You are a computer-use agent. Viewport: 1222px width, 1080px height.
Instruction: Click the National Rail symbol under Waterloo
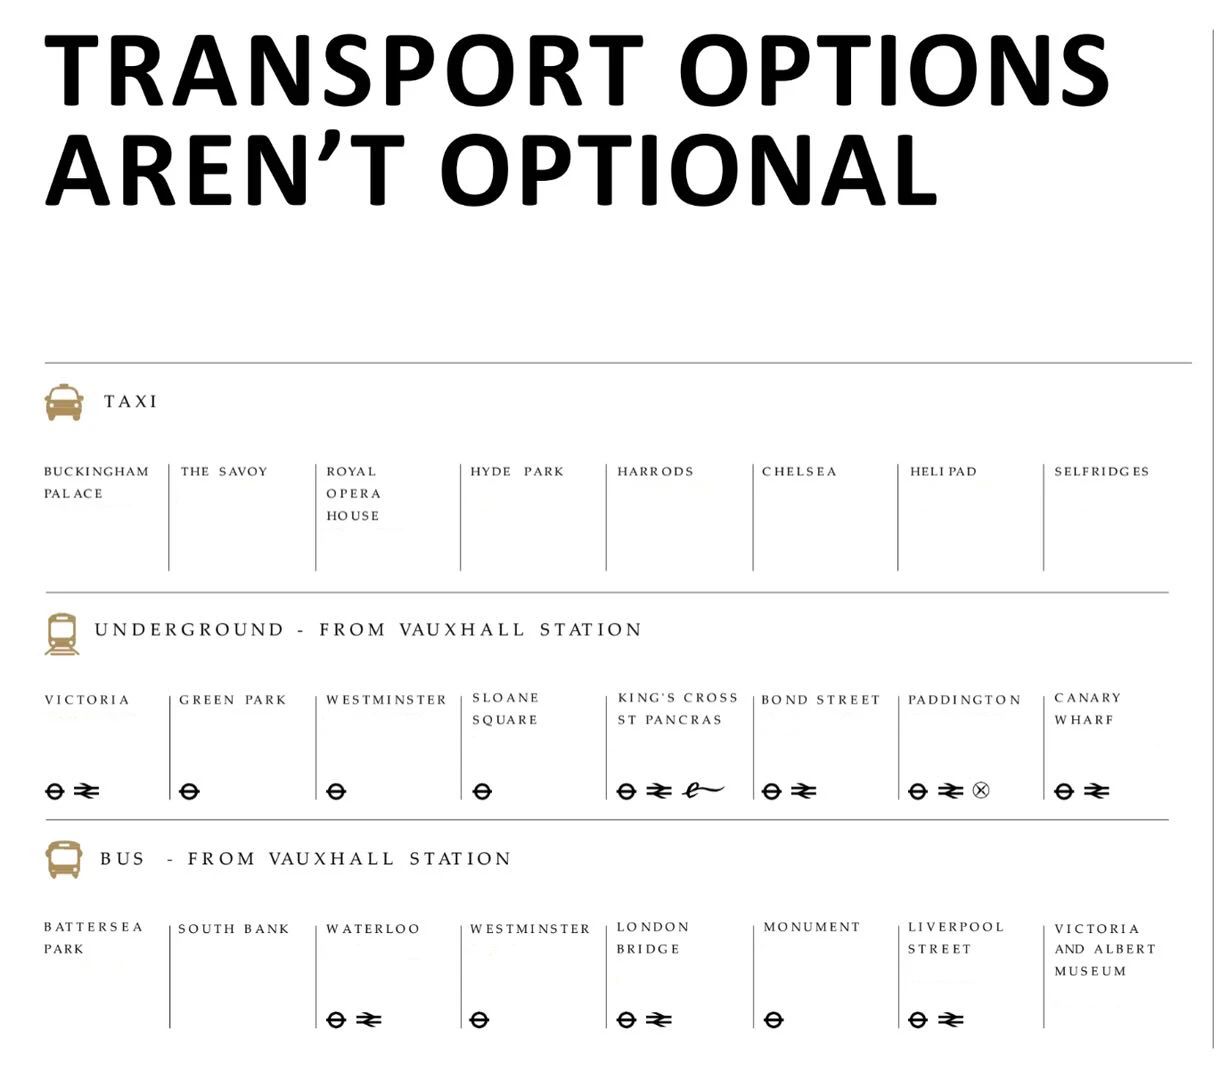click(x=369, y=1020)
